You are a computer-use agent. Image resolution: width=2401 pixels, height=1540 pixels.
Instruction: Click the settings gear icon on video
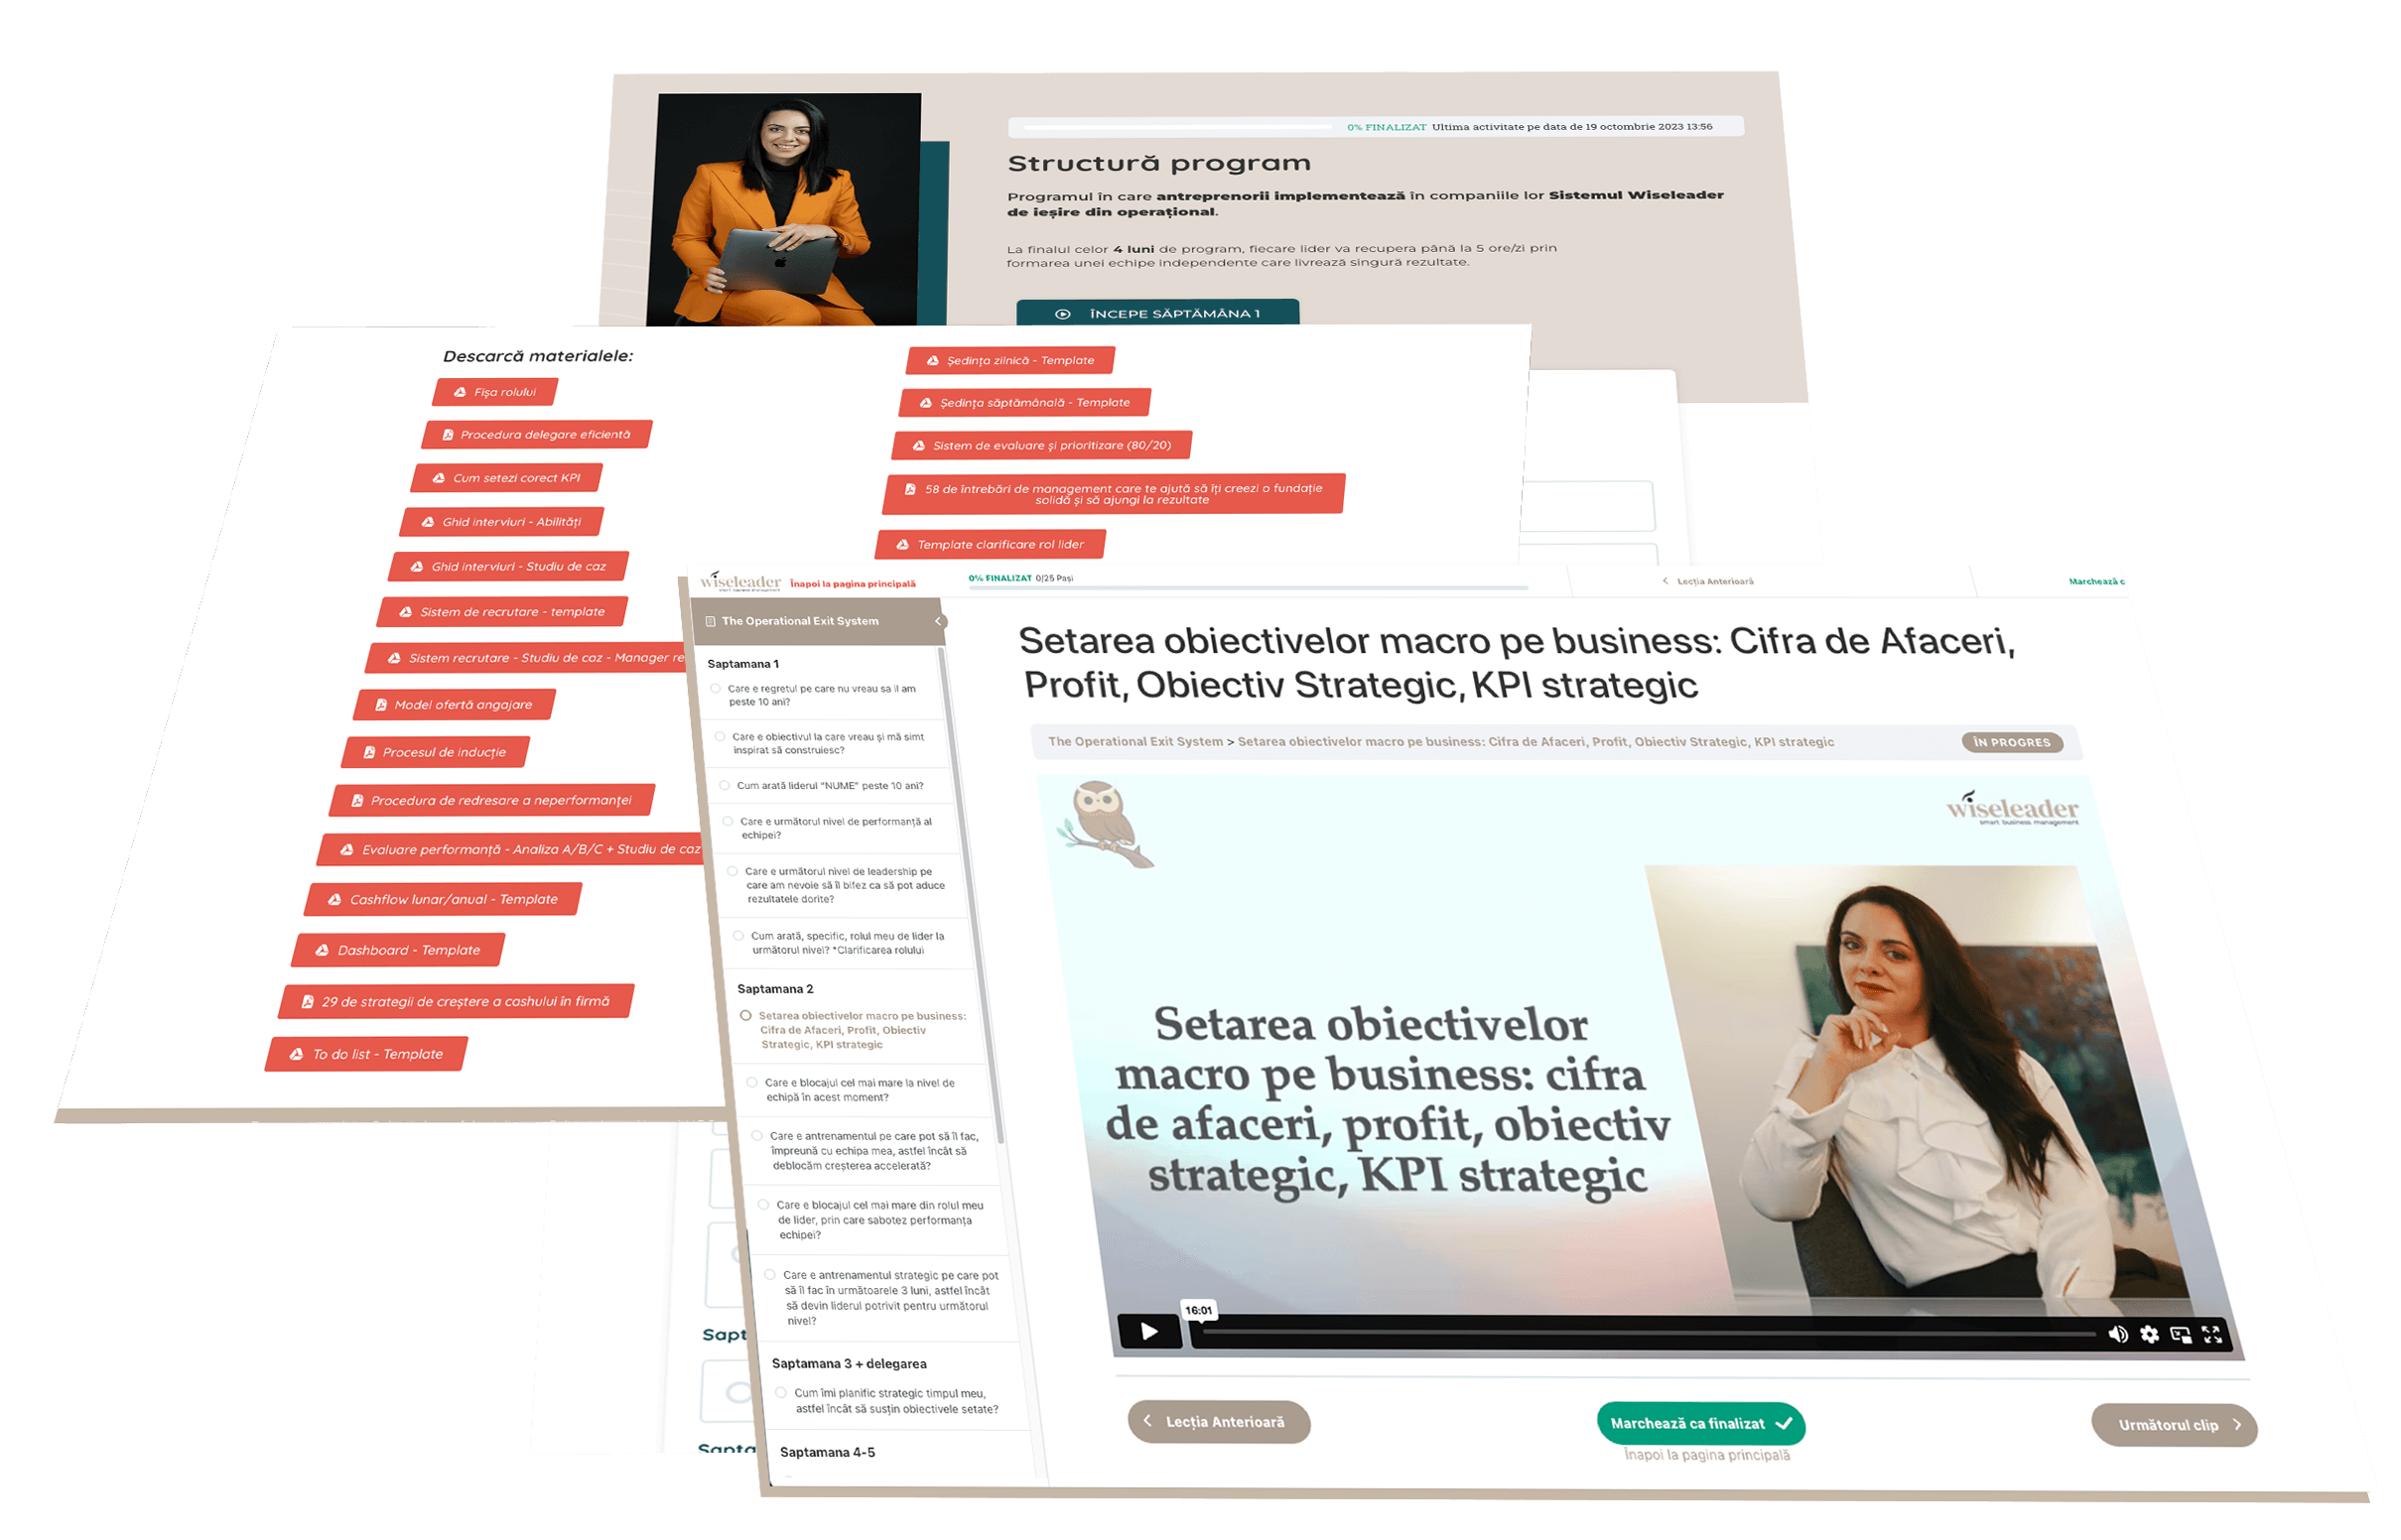pos(2144,1334)
